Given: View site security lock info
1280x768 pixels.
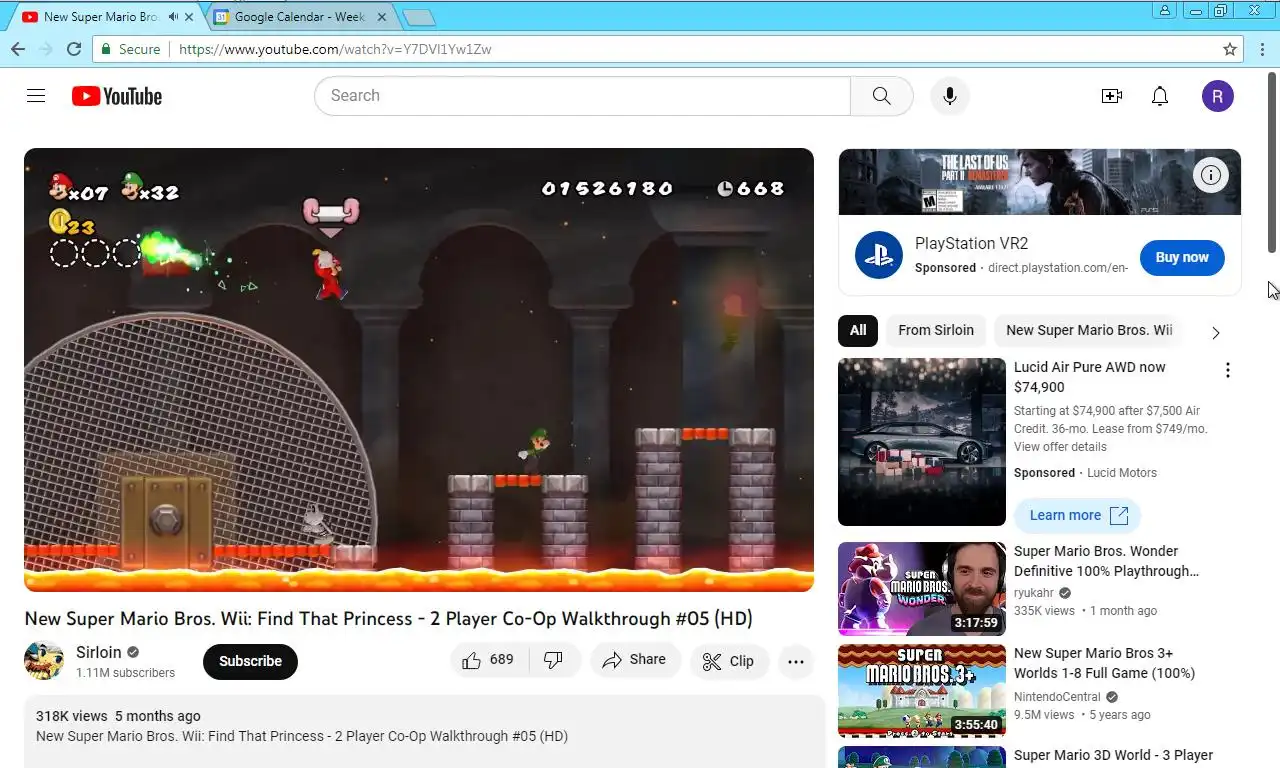Looking at the screenshot, I should coord(107,49).
